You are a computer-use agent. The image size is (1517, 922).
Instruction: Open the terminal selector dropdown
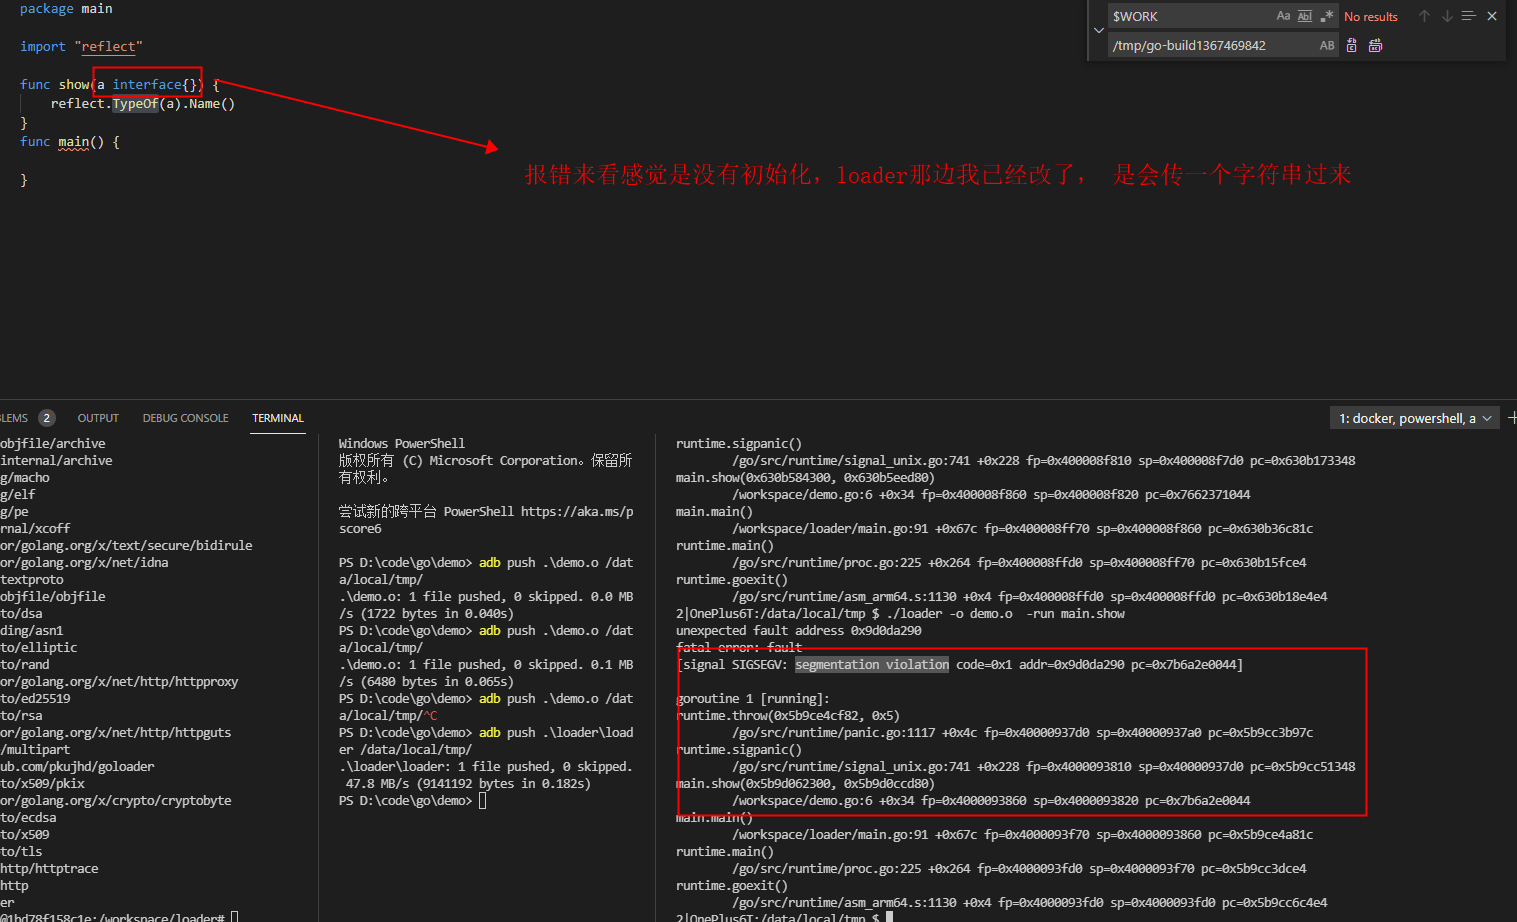point(1414,418)
